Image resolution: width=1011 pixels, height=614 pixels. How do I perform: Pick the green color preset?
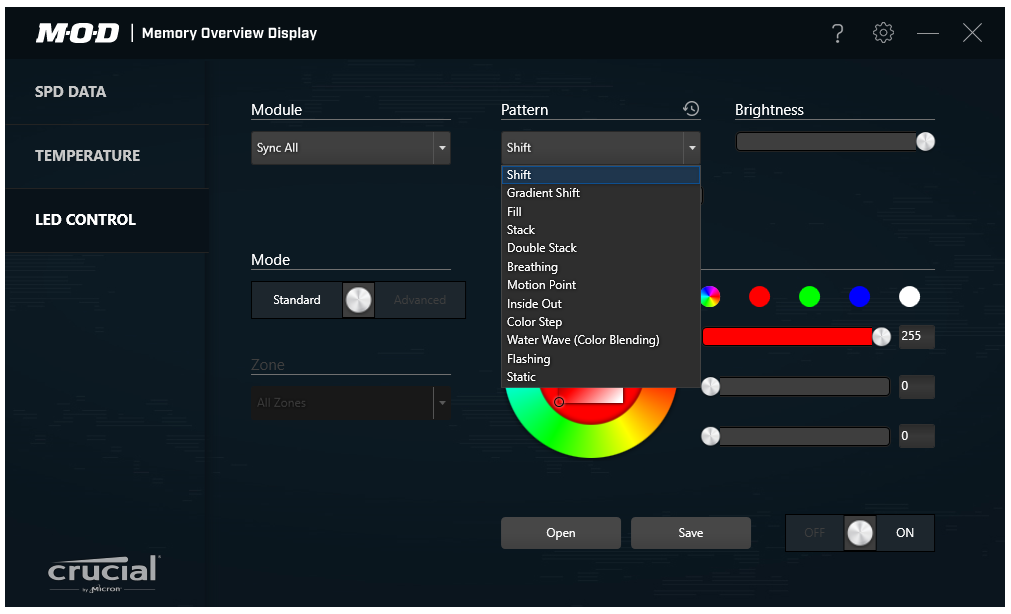(809, 297)
